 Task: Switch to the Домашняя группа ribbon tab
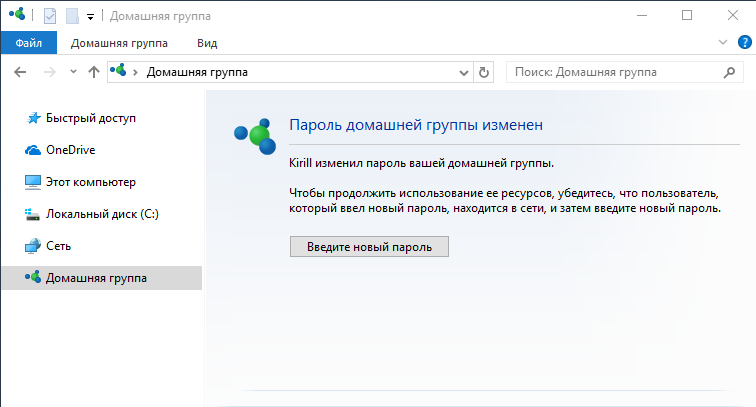(x=119, y=43)
